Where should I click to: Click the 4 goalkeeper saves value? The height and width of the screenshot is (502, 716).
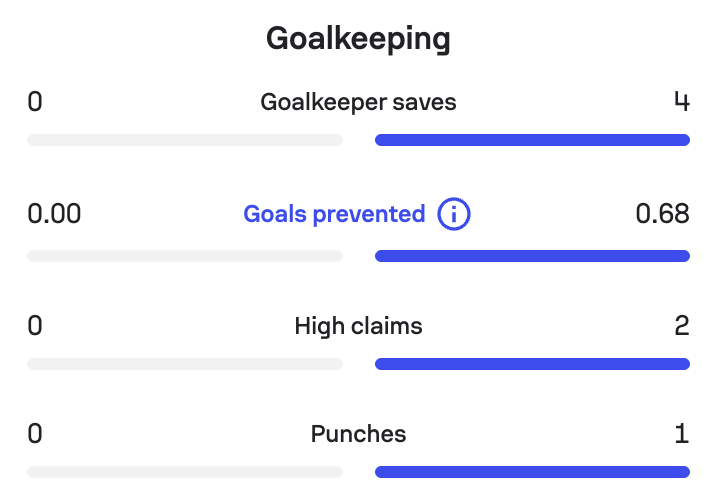(x=682, y=101)
